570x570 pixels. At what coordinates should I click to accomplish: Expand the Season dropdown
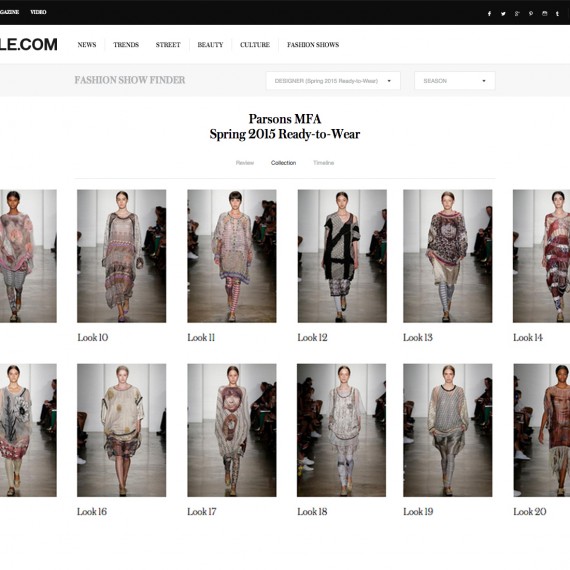pos(455,81)
